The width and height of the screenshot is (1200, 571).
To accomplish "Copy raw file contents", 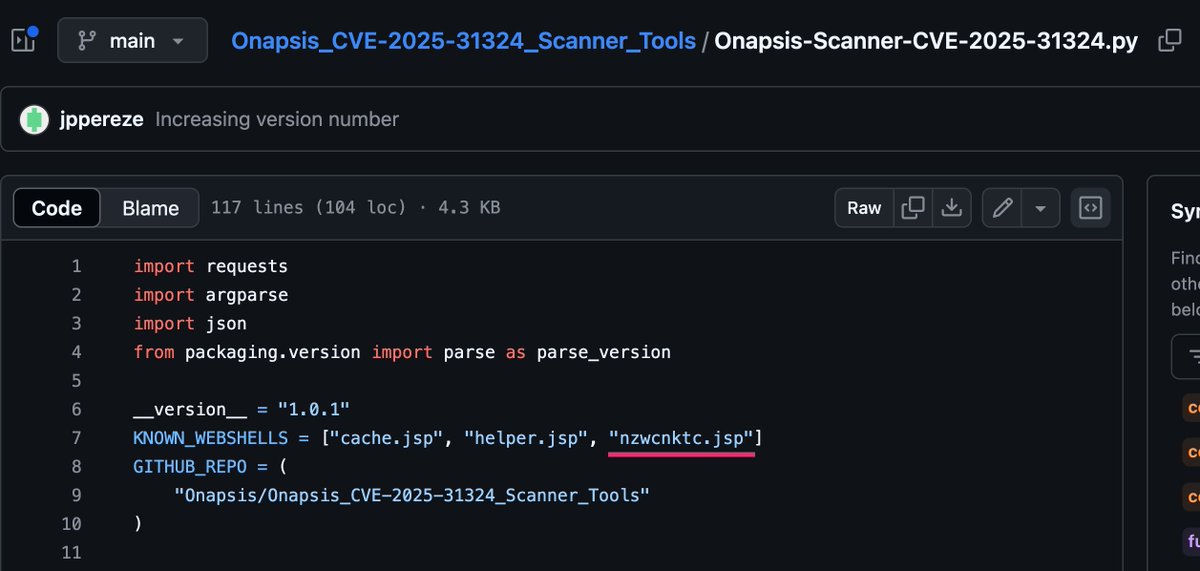I will point(912,208).
